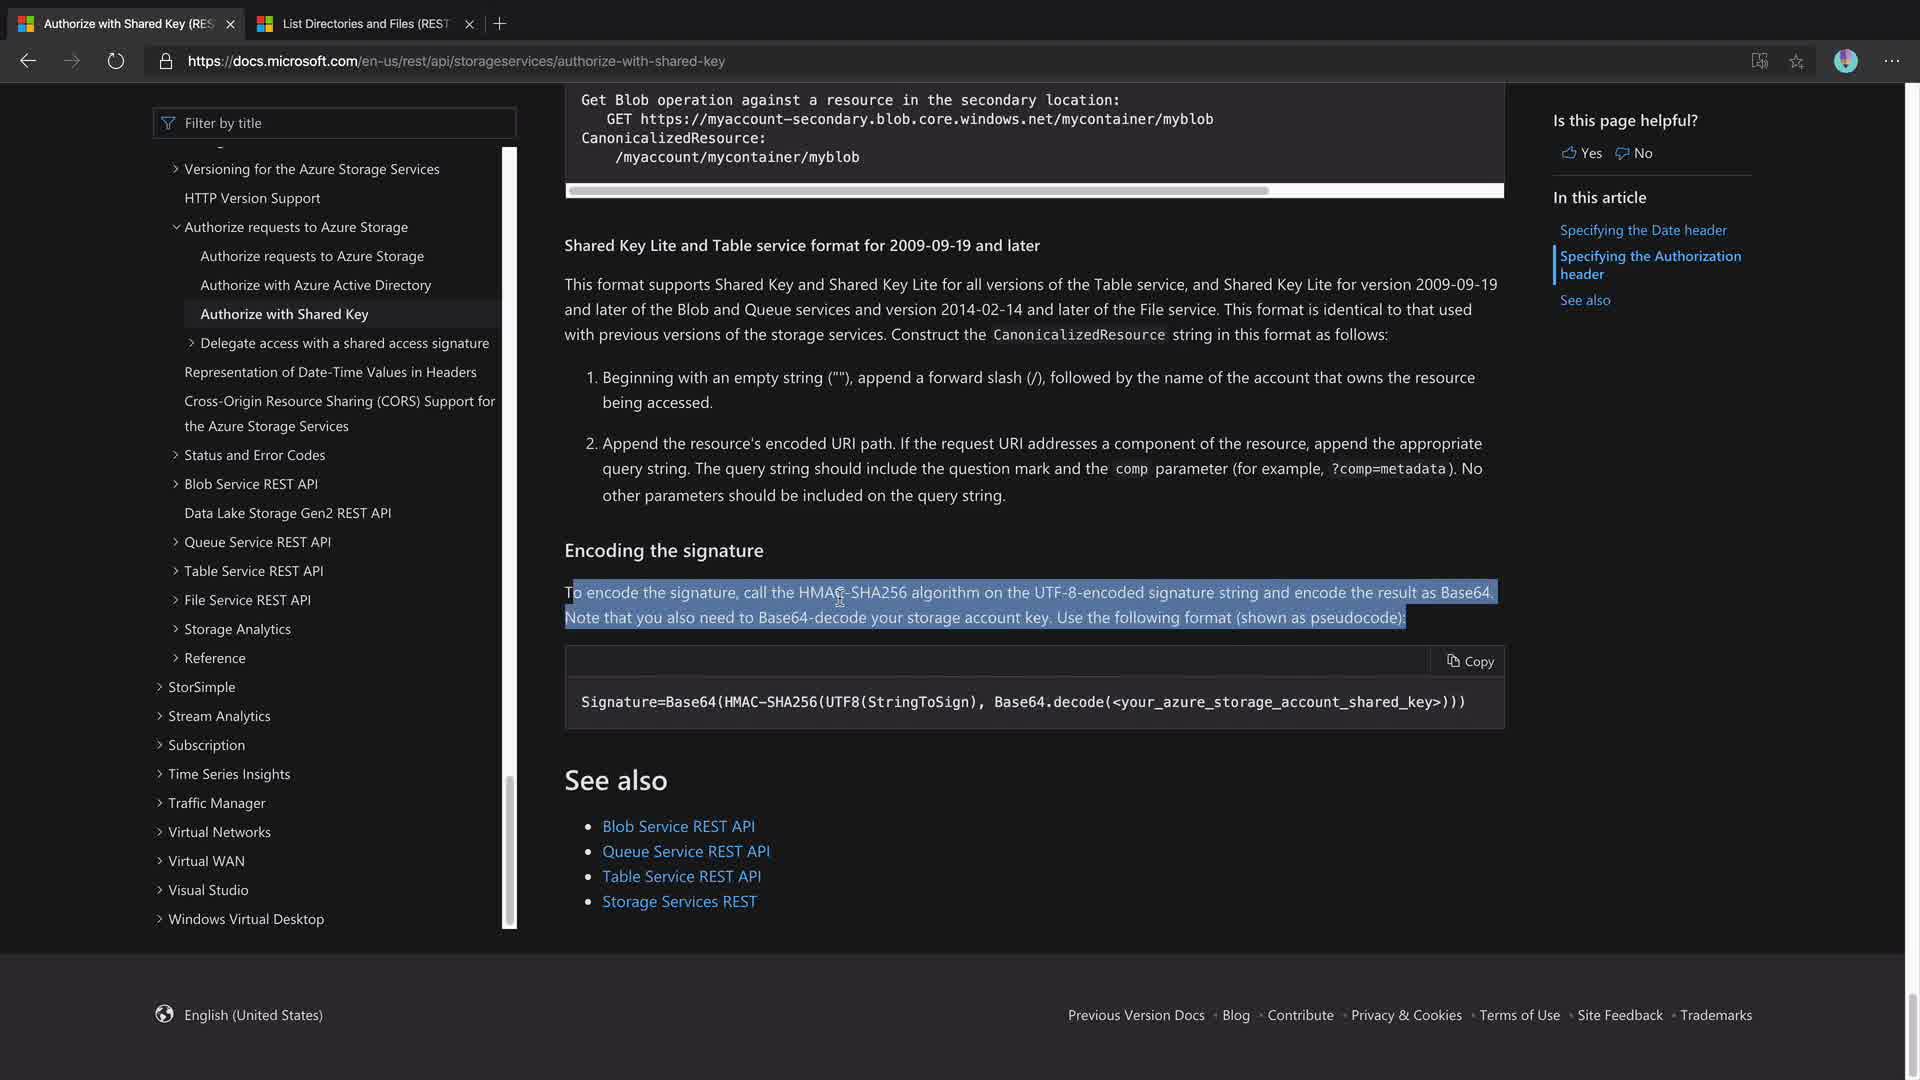The height and width of the screenshot is (1080, 1920).
Task: Select Authorize with Azure Active Directory
Action: click(315, 285)
